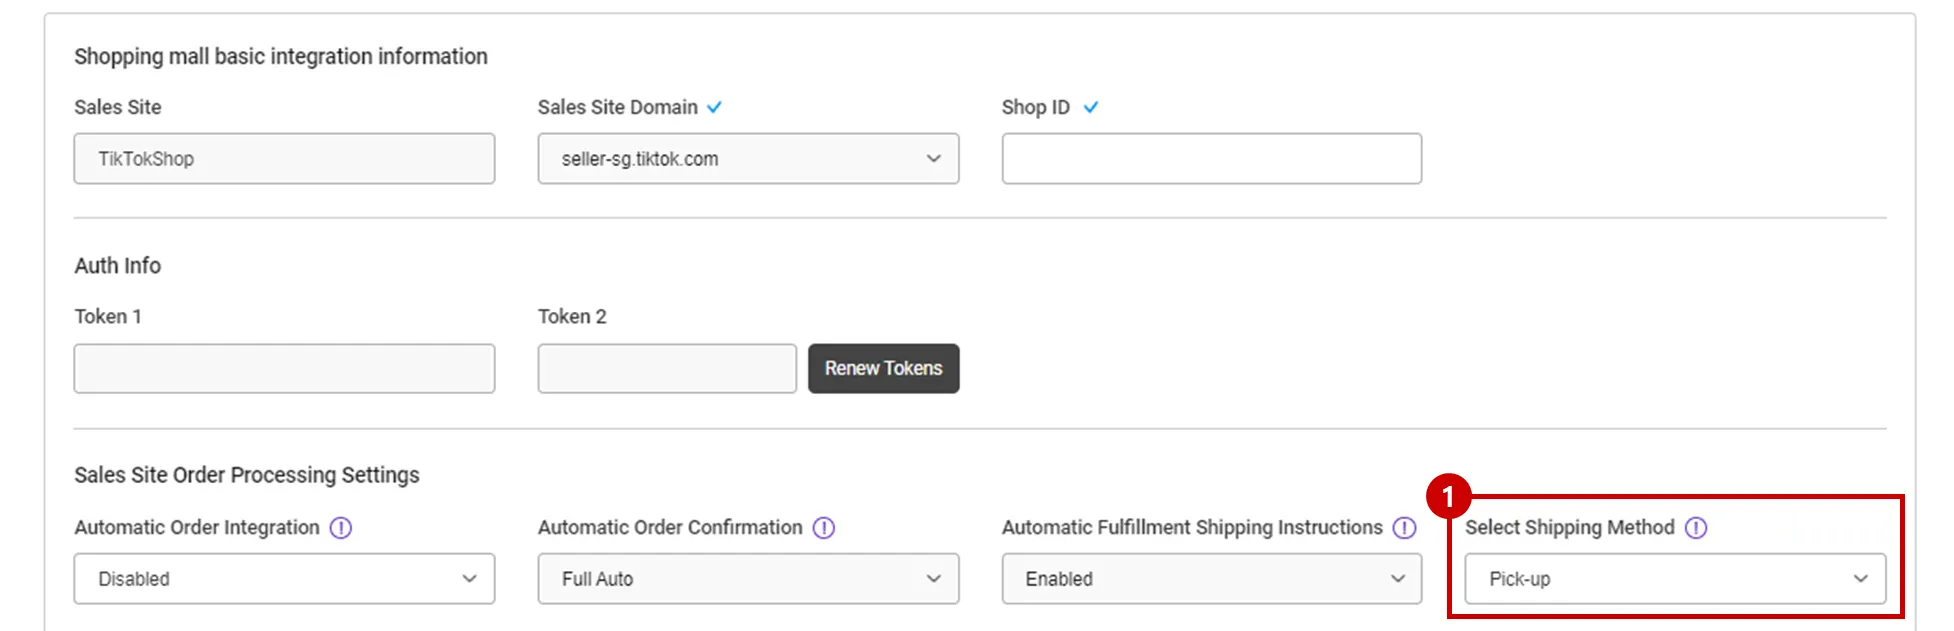Open the Sales Site Domain dropdown
This screenshot has width=1954, height=631.
pos(748,159)
